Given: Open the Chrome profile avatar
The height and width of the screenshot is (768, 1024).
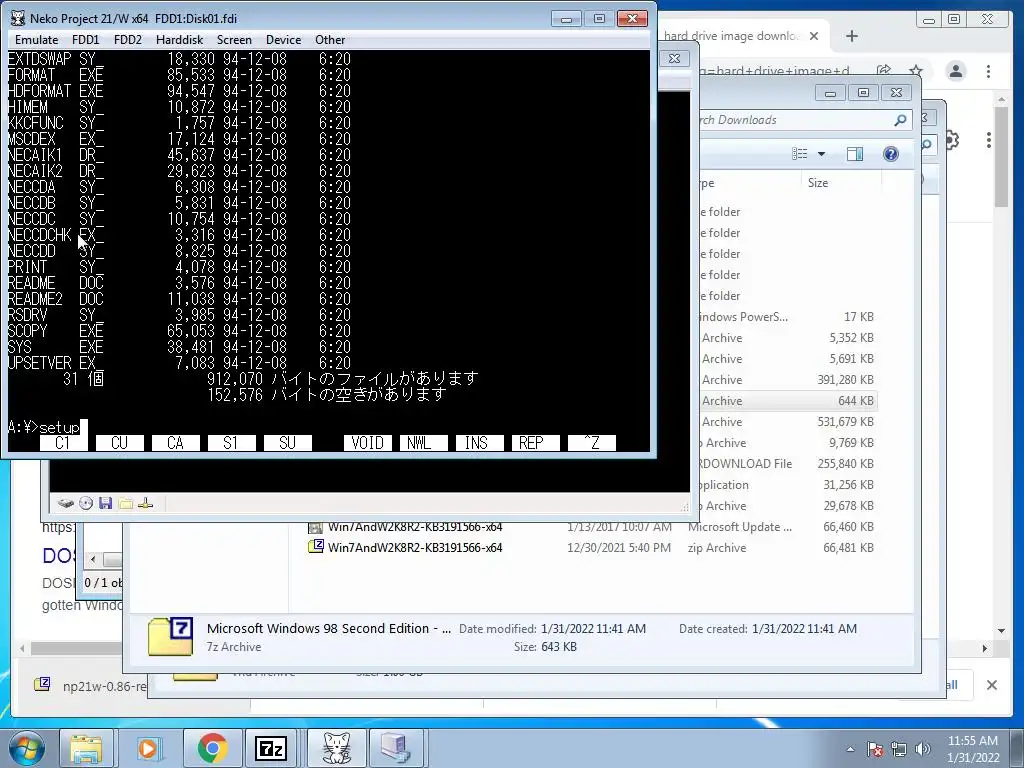Looking at the screenshot, I should pos(955,71).
